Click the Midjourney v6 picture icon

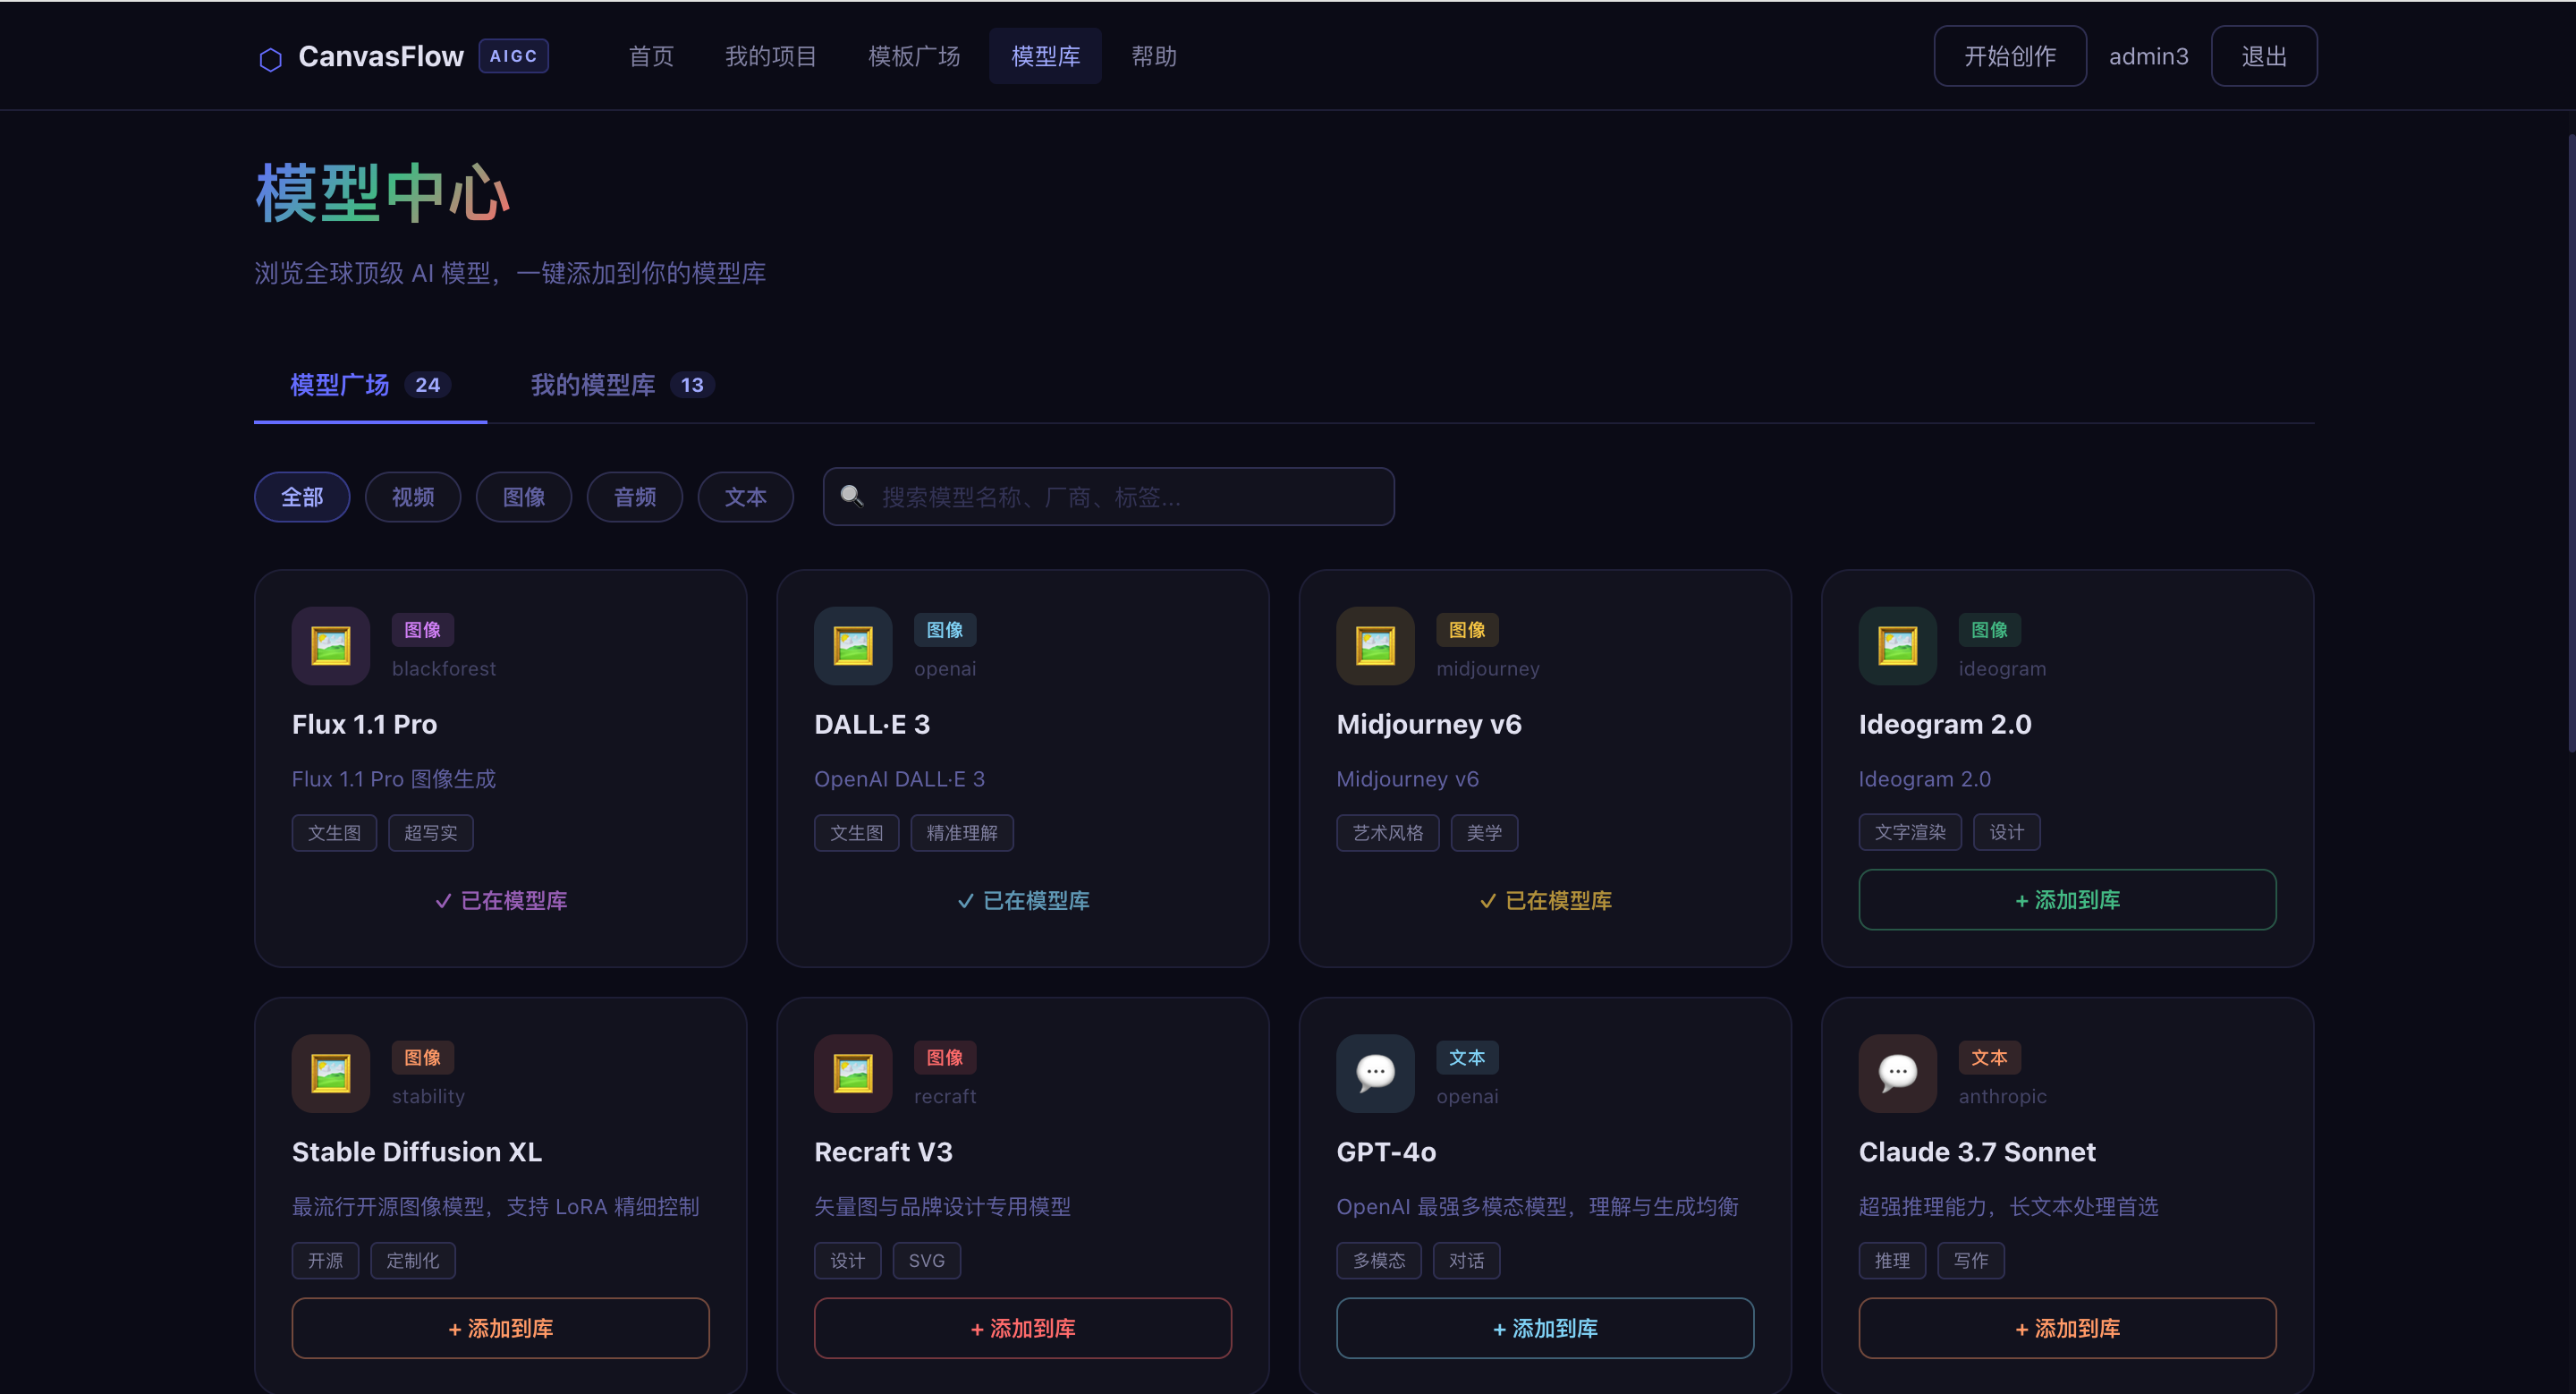[1375, 646]
